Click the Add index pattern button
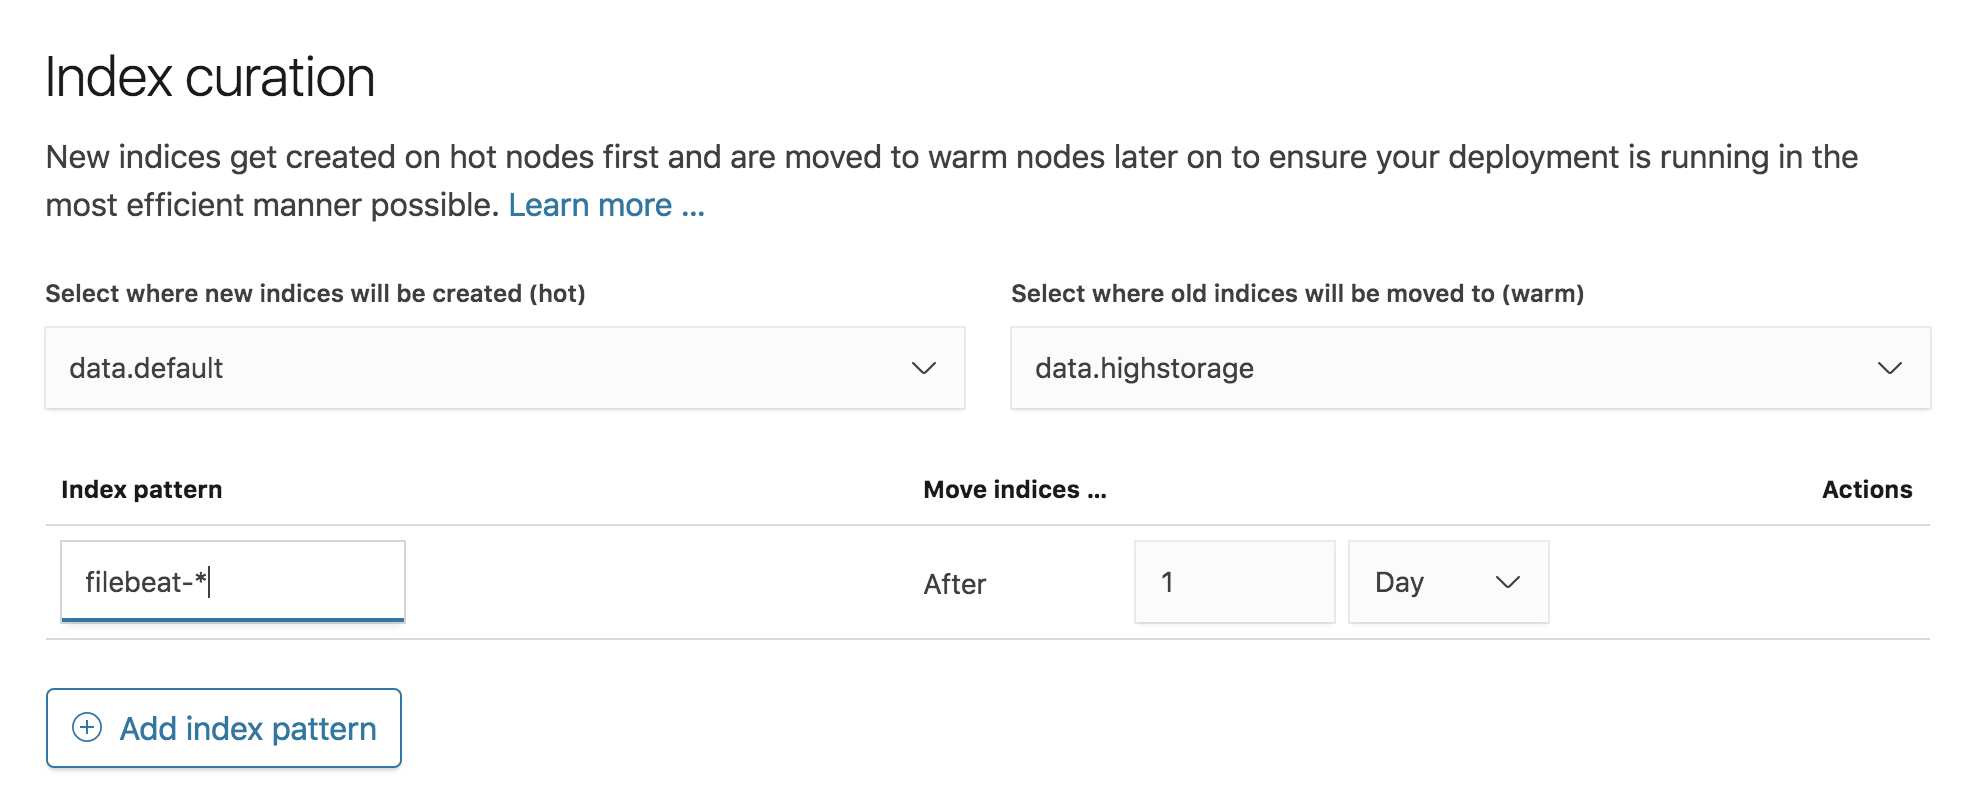Image resolution: width=1974 pixels, height=794 pixels. 224,728
